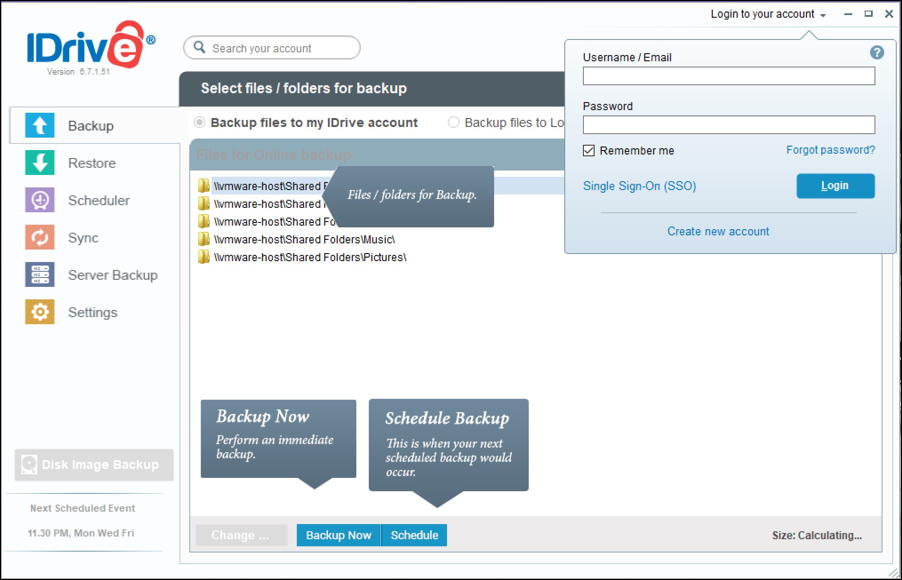Click the Username / Email field
Image resolution: width=902 pixels, height=580 pixels.
point(729,76)
